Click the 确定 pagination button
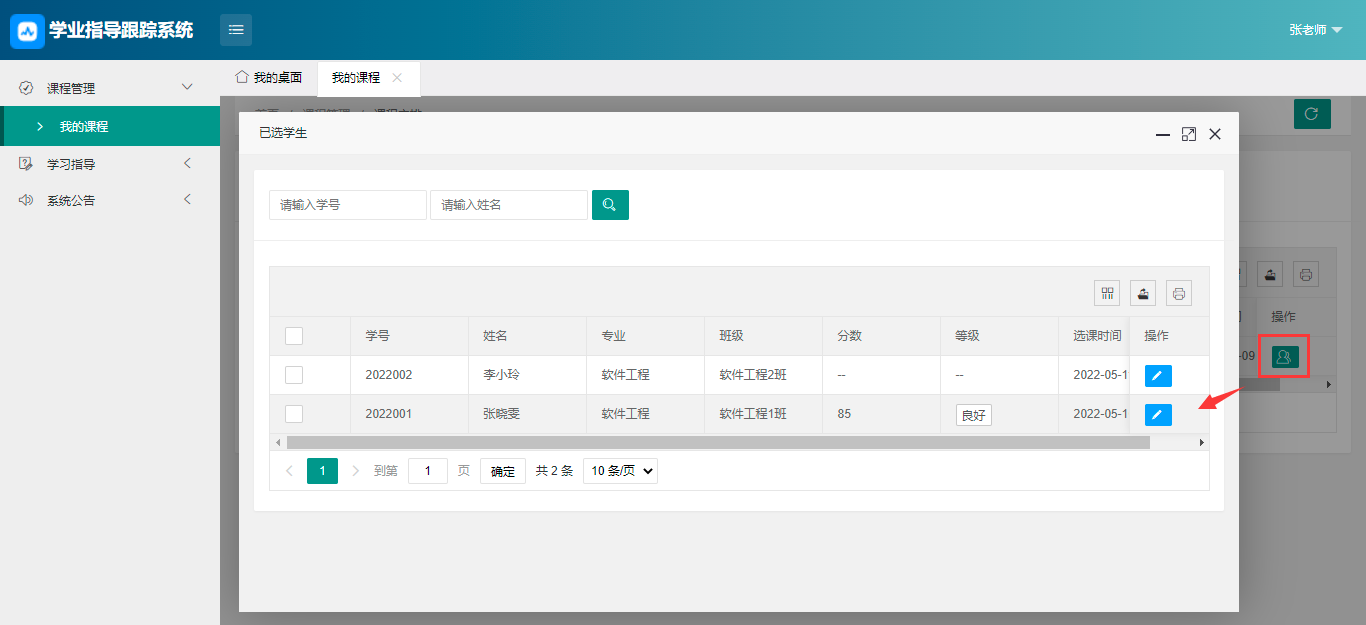Screen dimensions: 1366x625 point(503,471)
